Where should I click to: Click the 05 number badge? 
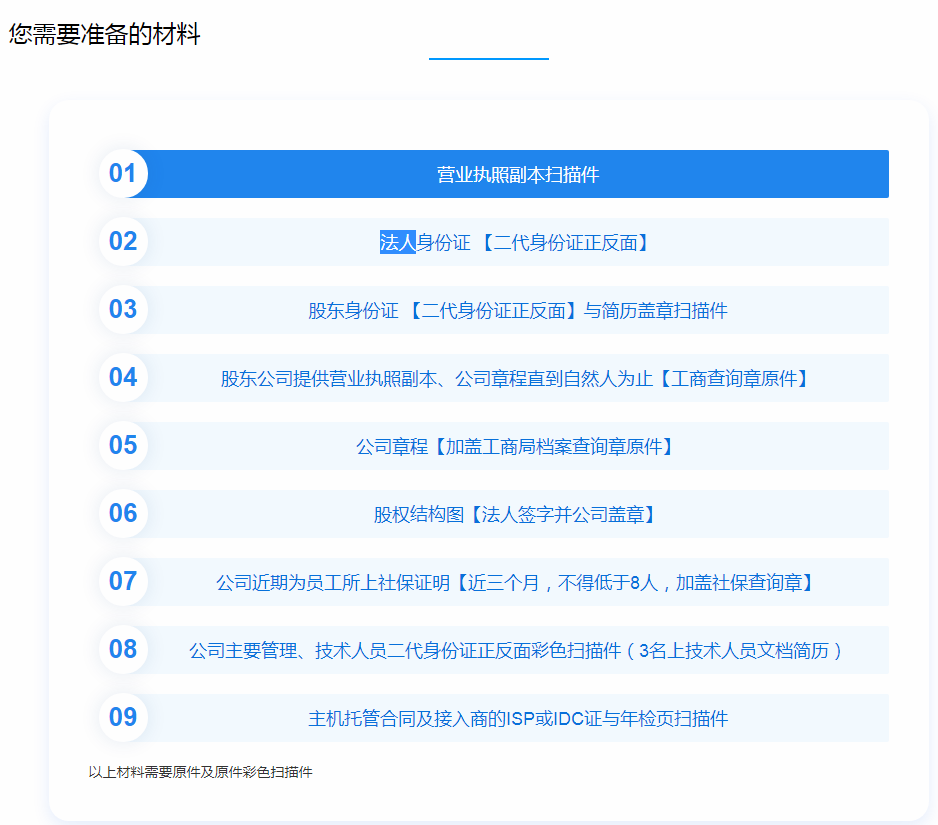[x=123, y=446]
